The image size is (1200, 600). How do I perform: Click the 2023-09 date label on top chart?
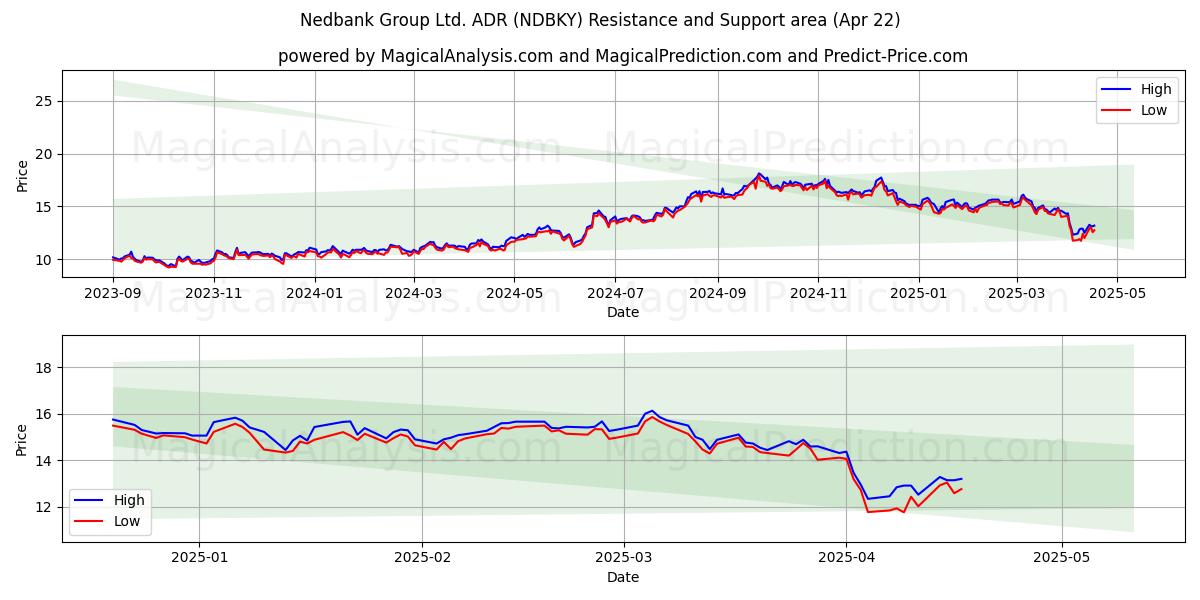click(x=112, y=293)
